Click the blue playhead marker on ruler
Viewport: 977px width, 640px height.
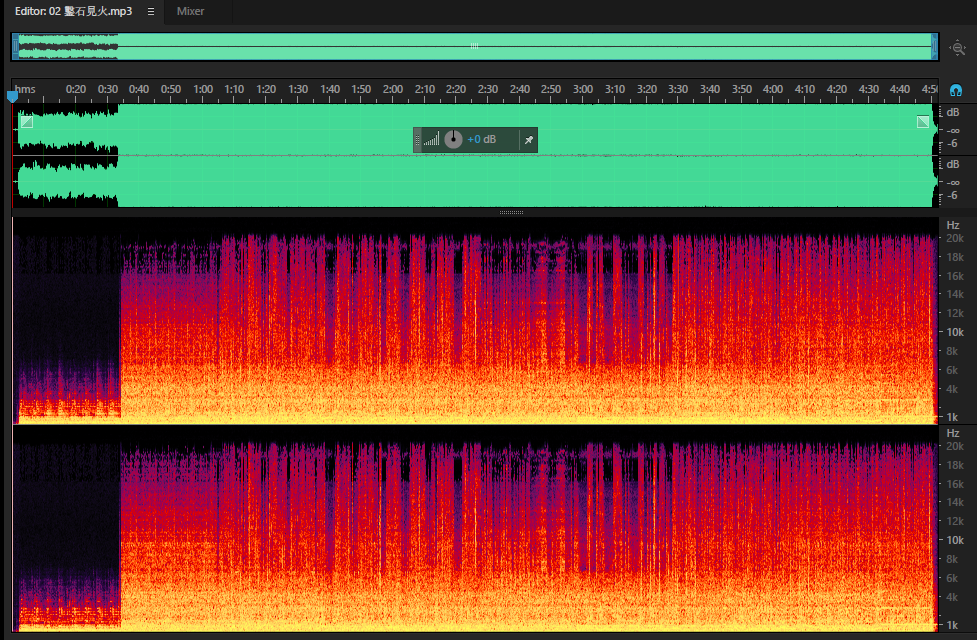tap(12, 97)
